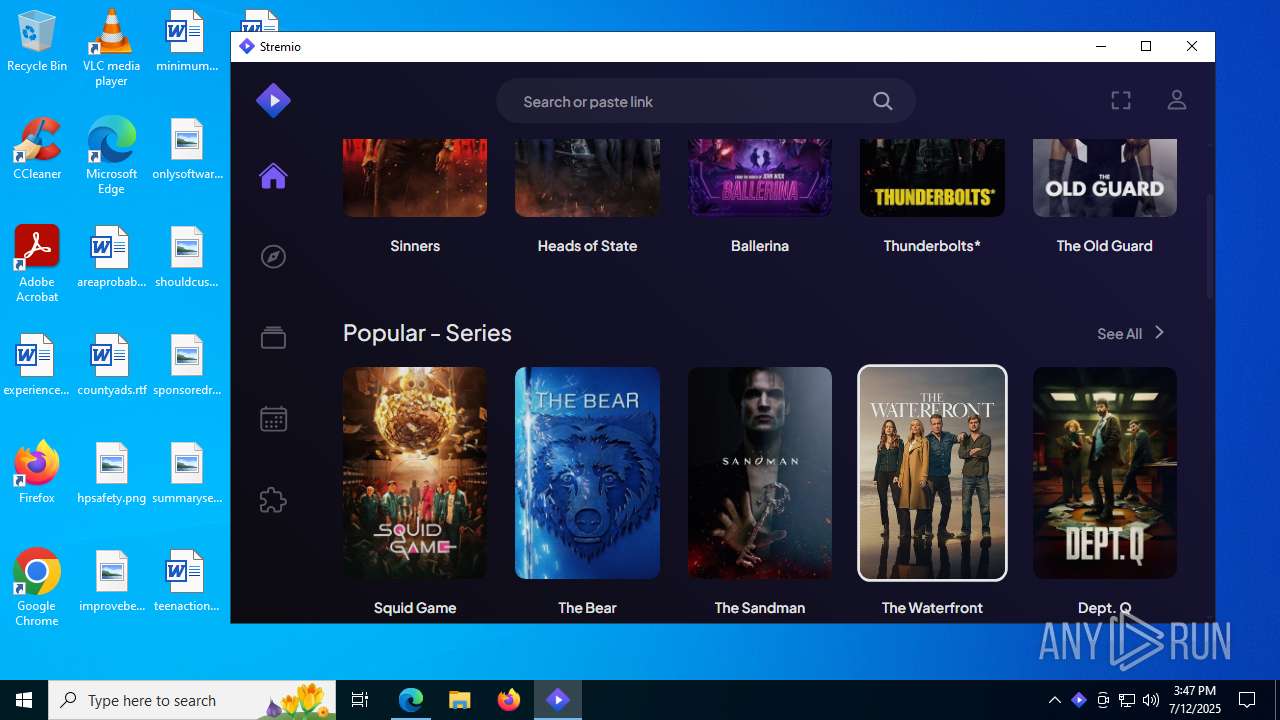This screenshot has height=720, width=1280.
Task: Open the Heads of State poster
Action: pos(587,178)
